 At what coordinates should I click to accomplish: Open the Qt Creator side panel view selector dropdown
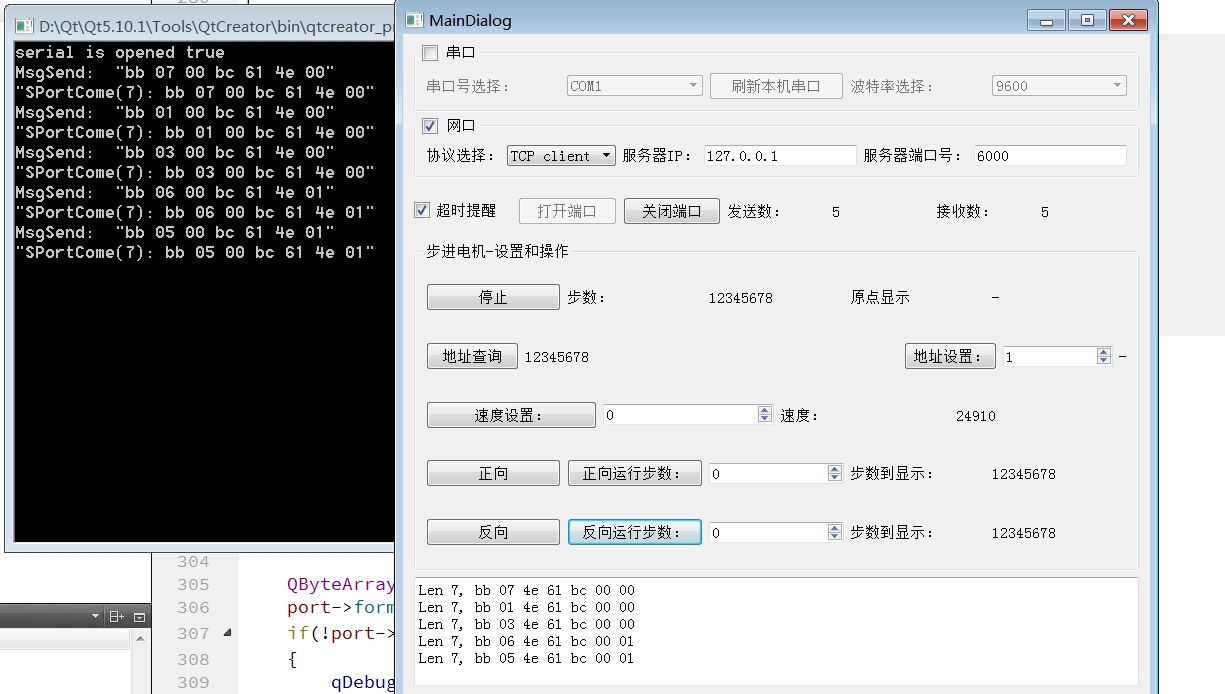pos(95,617)
